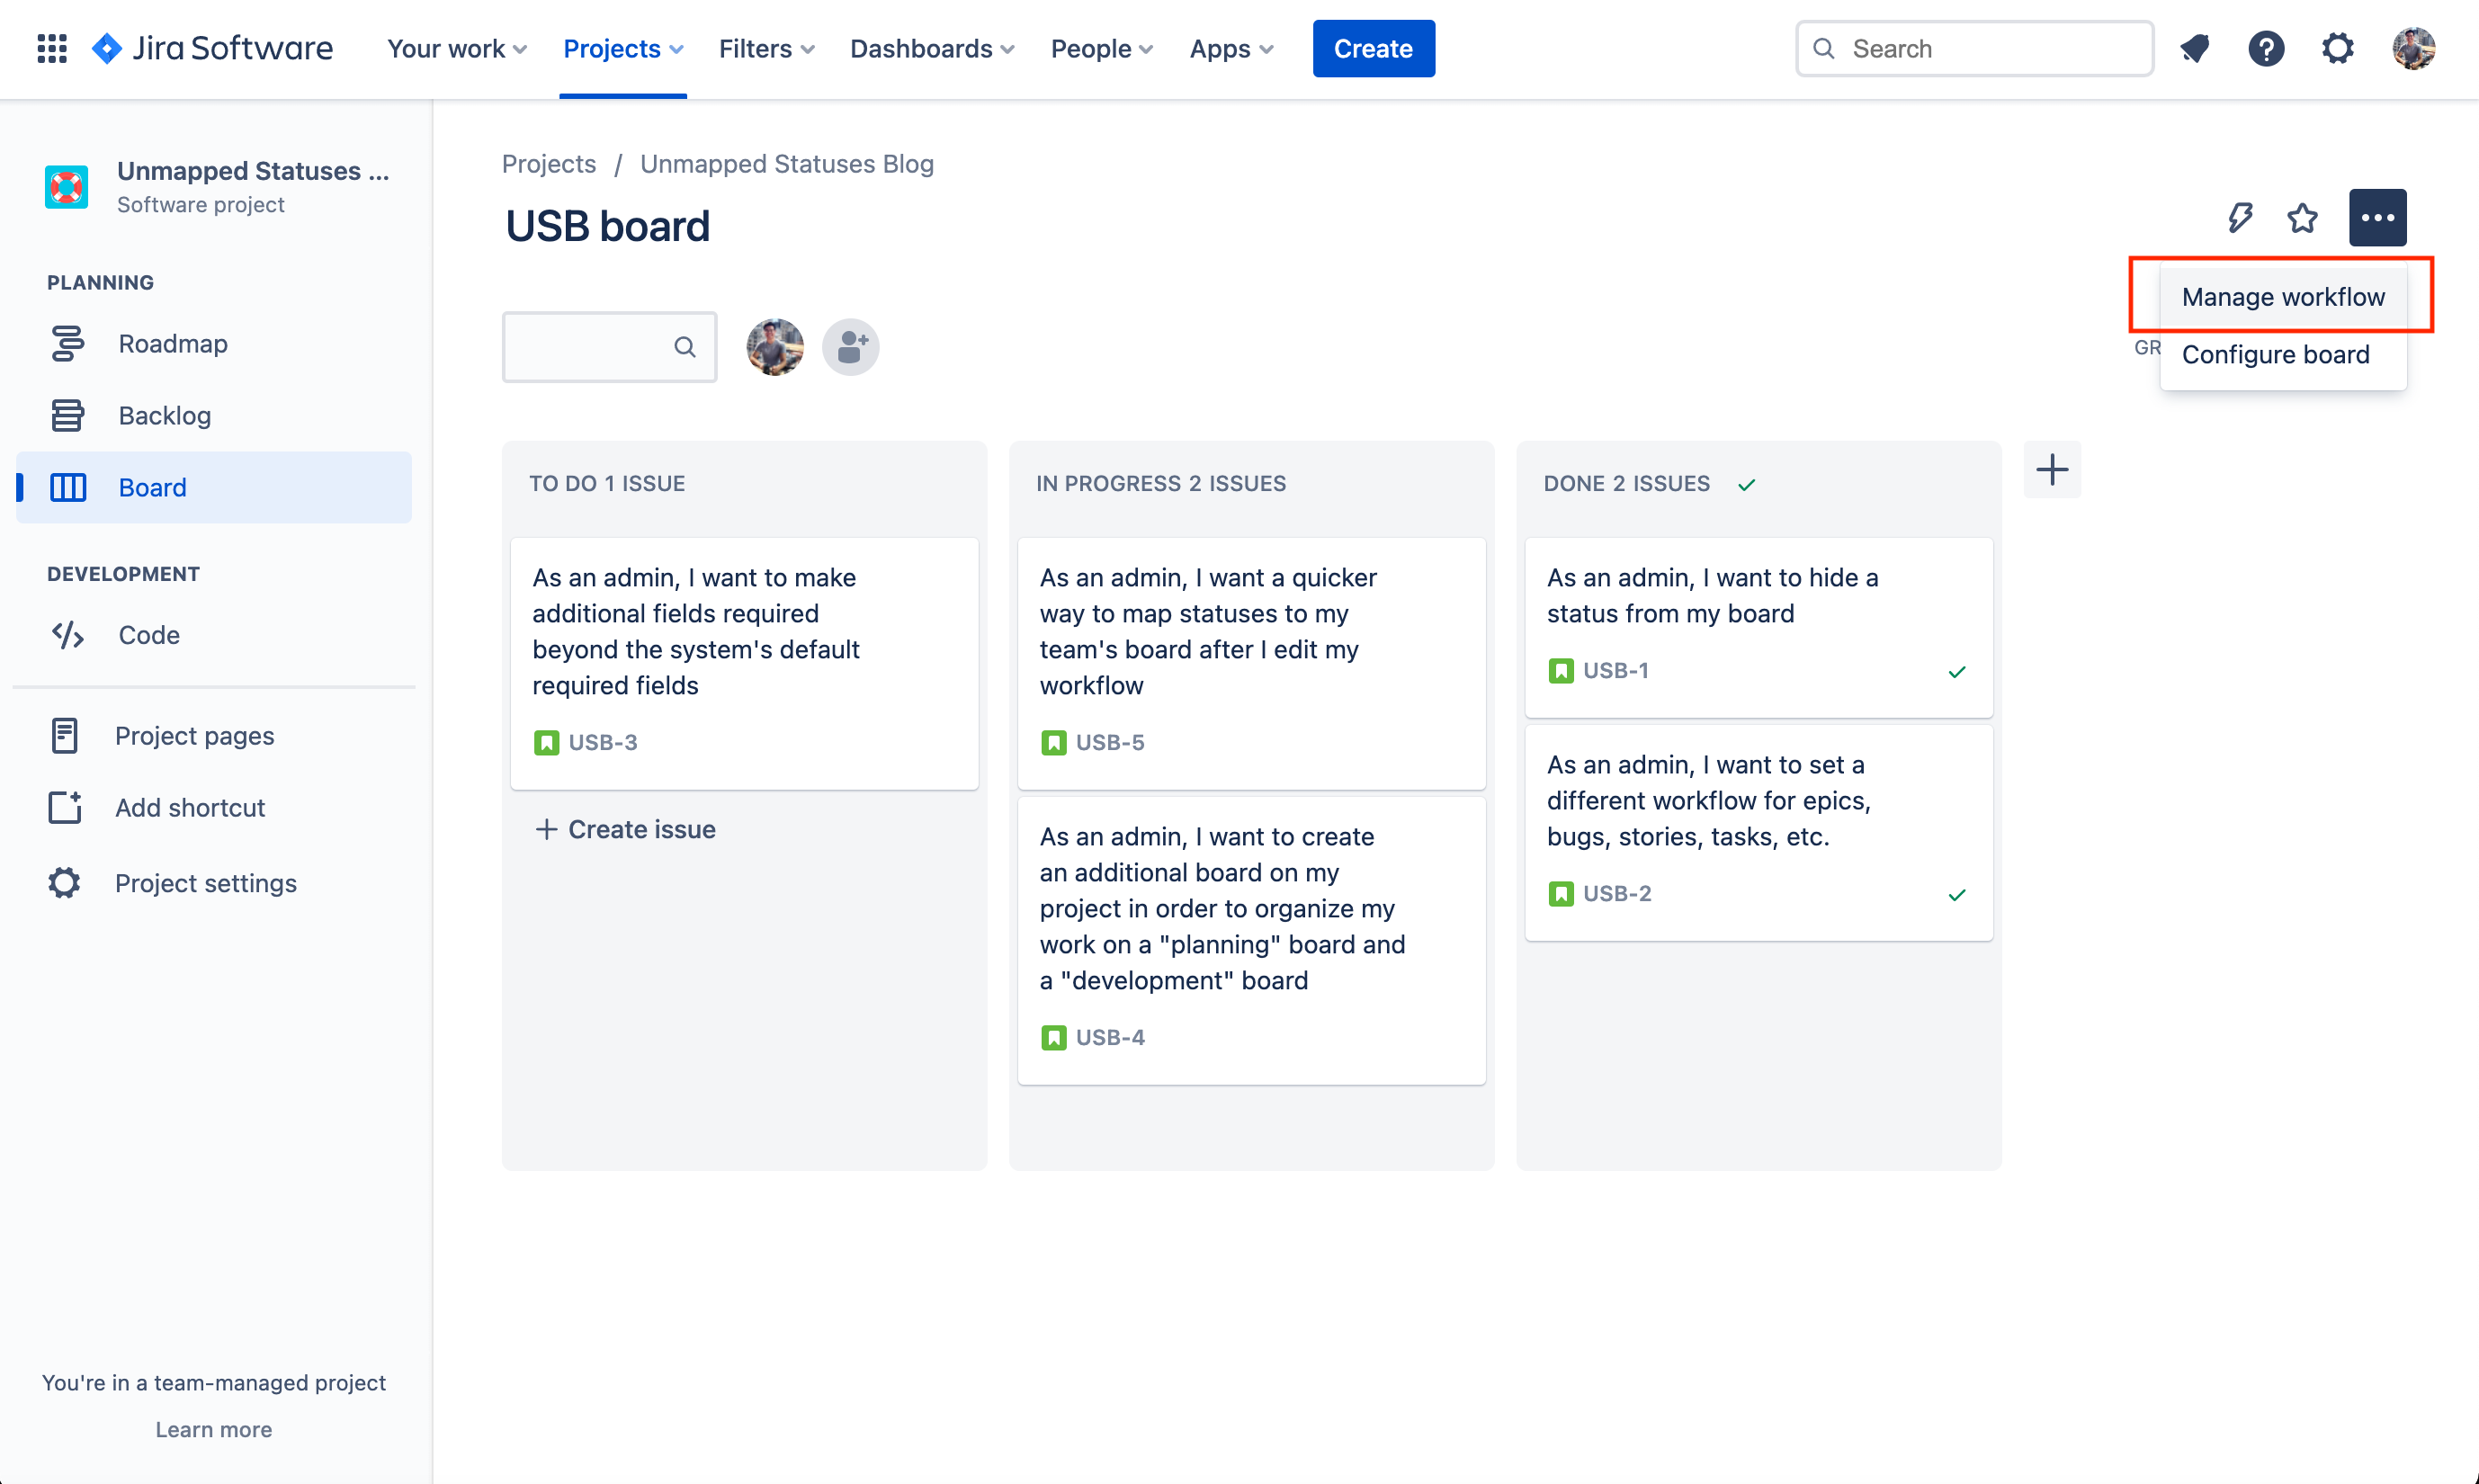This screenshot has width=2479, height=1484.
Task: Select Manage workflow menu item
Action: (2283, 297)
